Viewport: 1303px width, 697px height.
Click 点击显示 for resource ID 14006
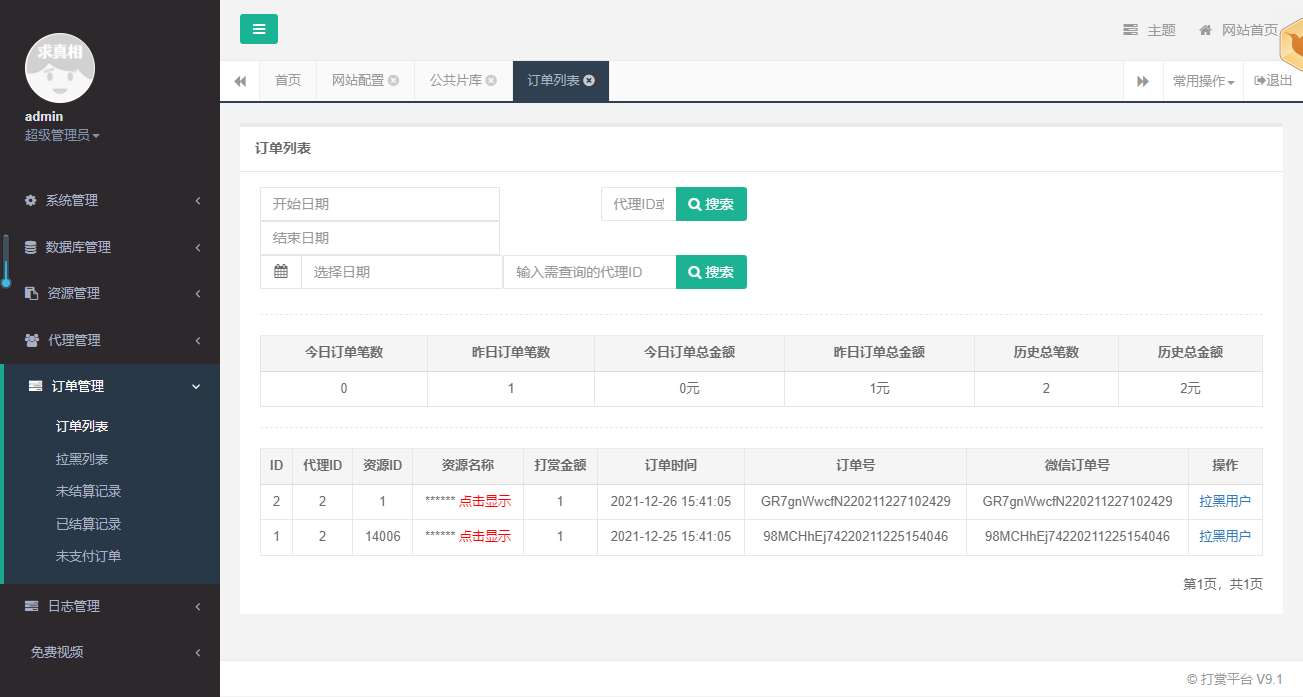pyautogui.click(x=485, y=537)
